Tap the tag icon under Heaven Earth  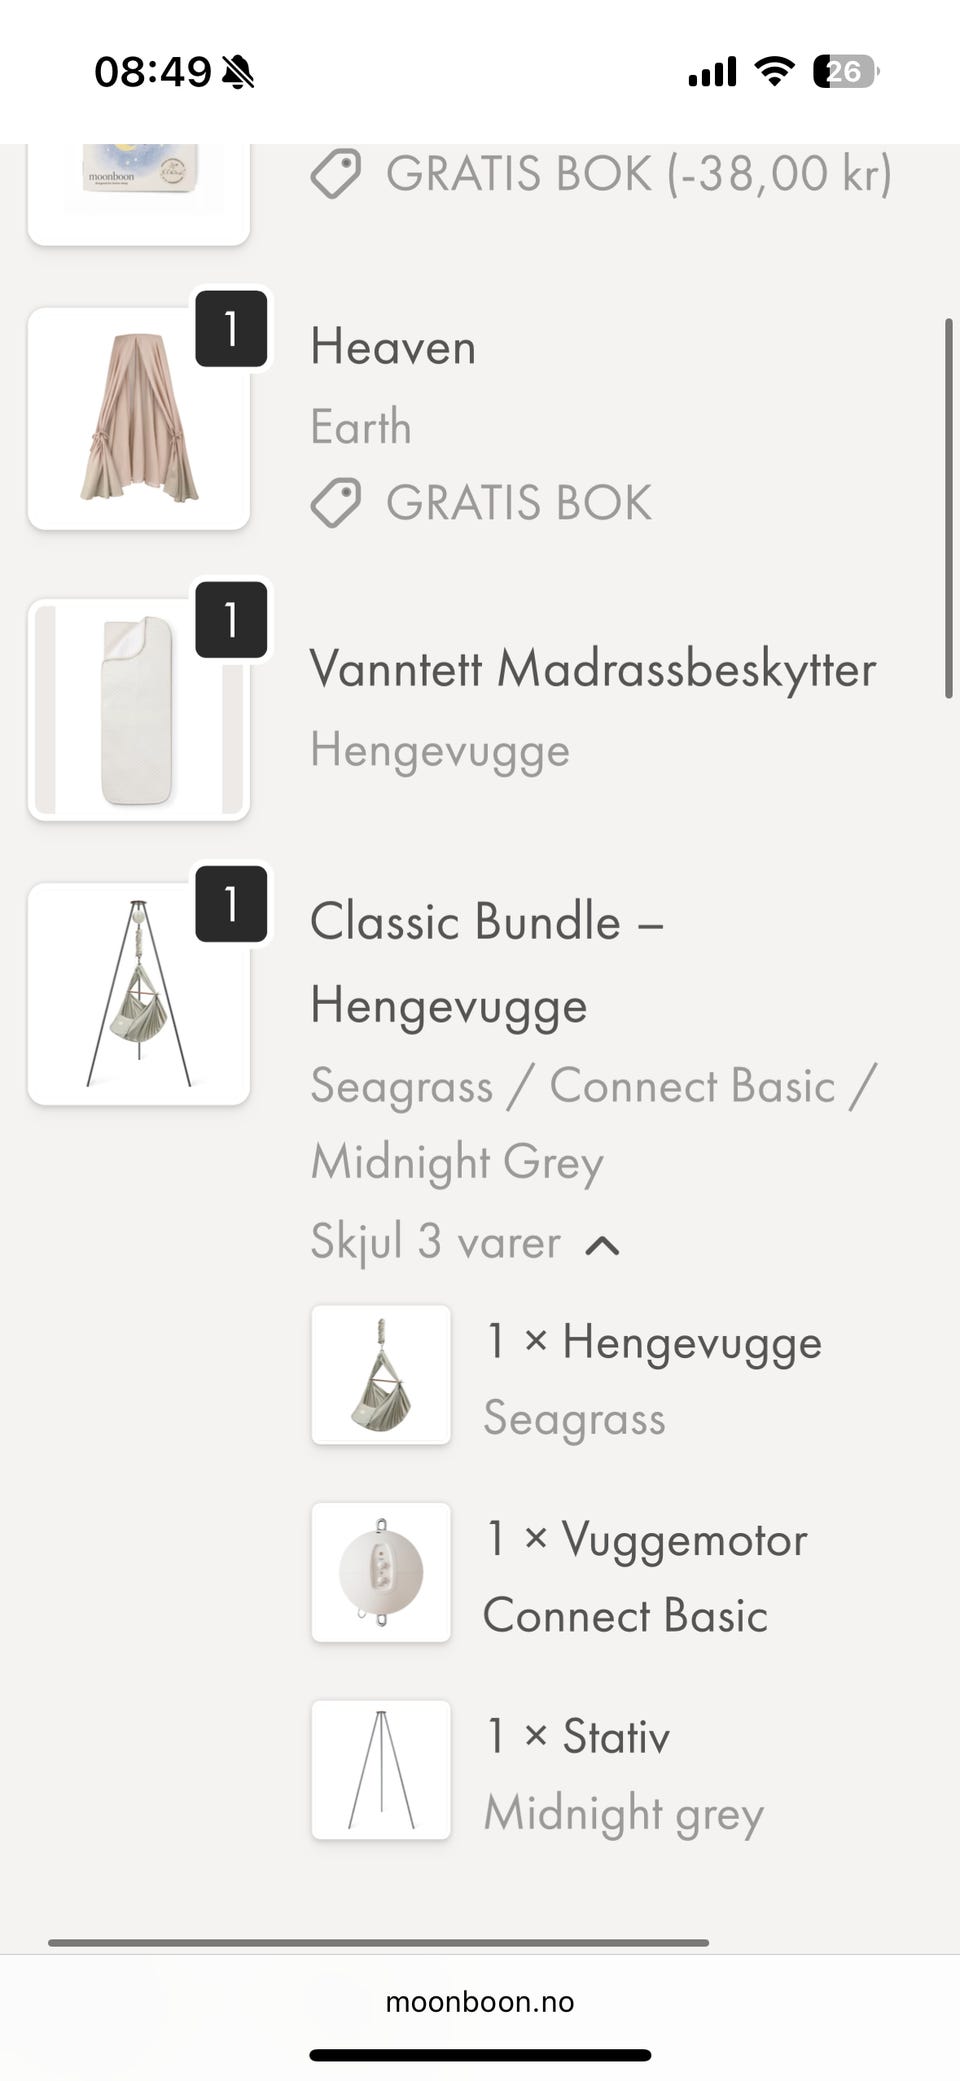point(335,503)
